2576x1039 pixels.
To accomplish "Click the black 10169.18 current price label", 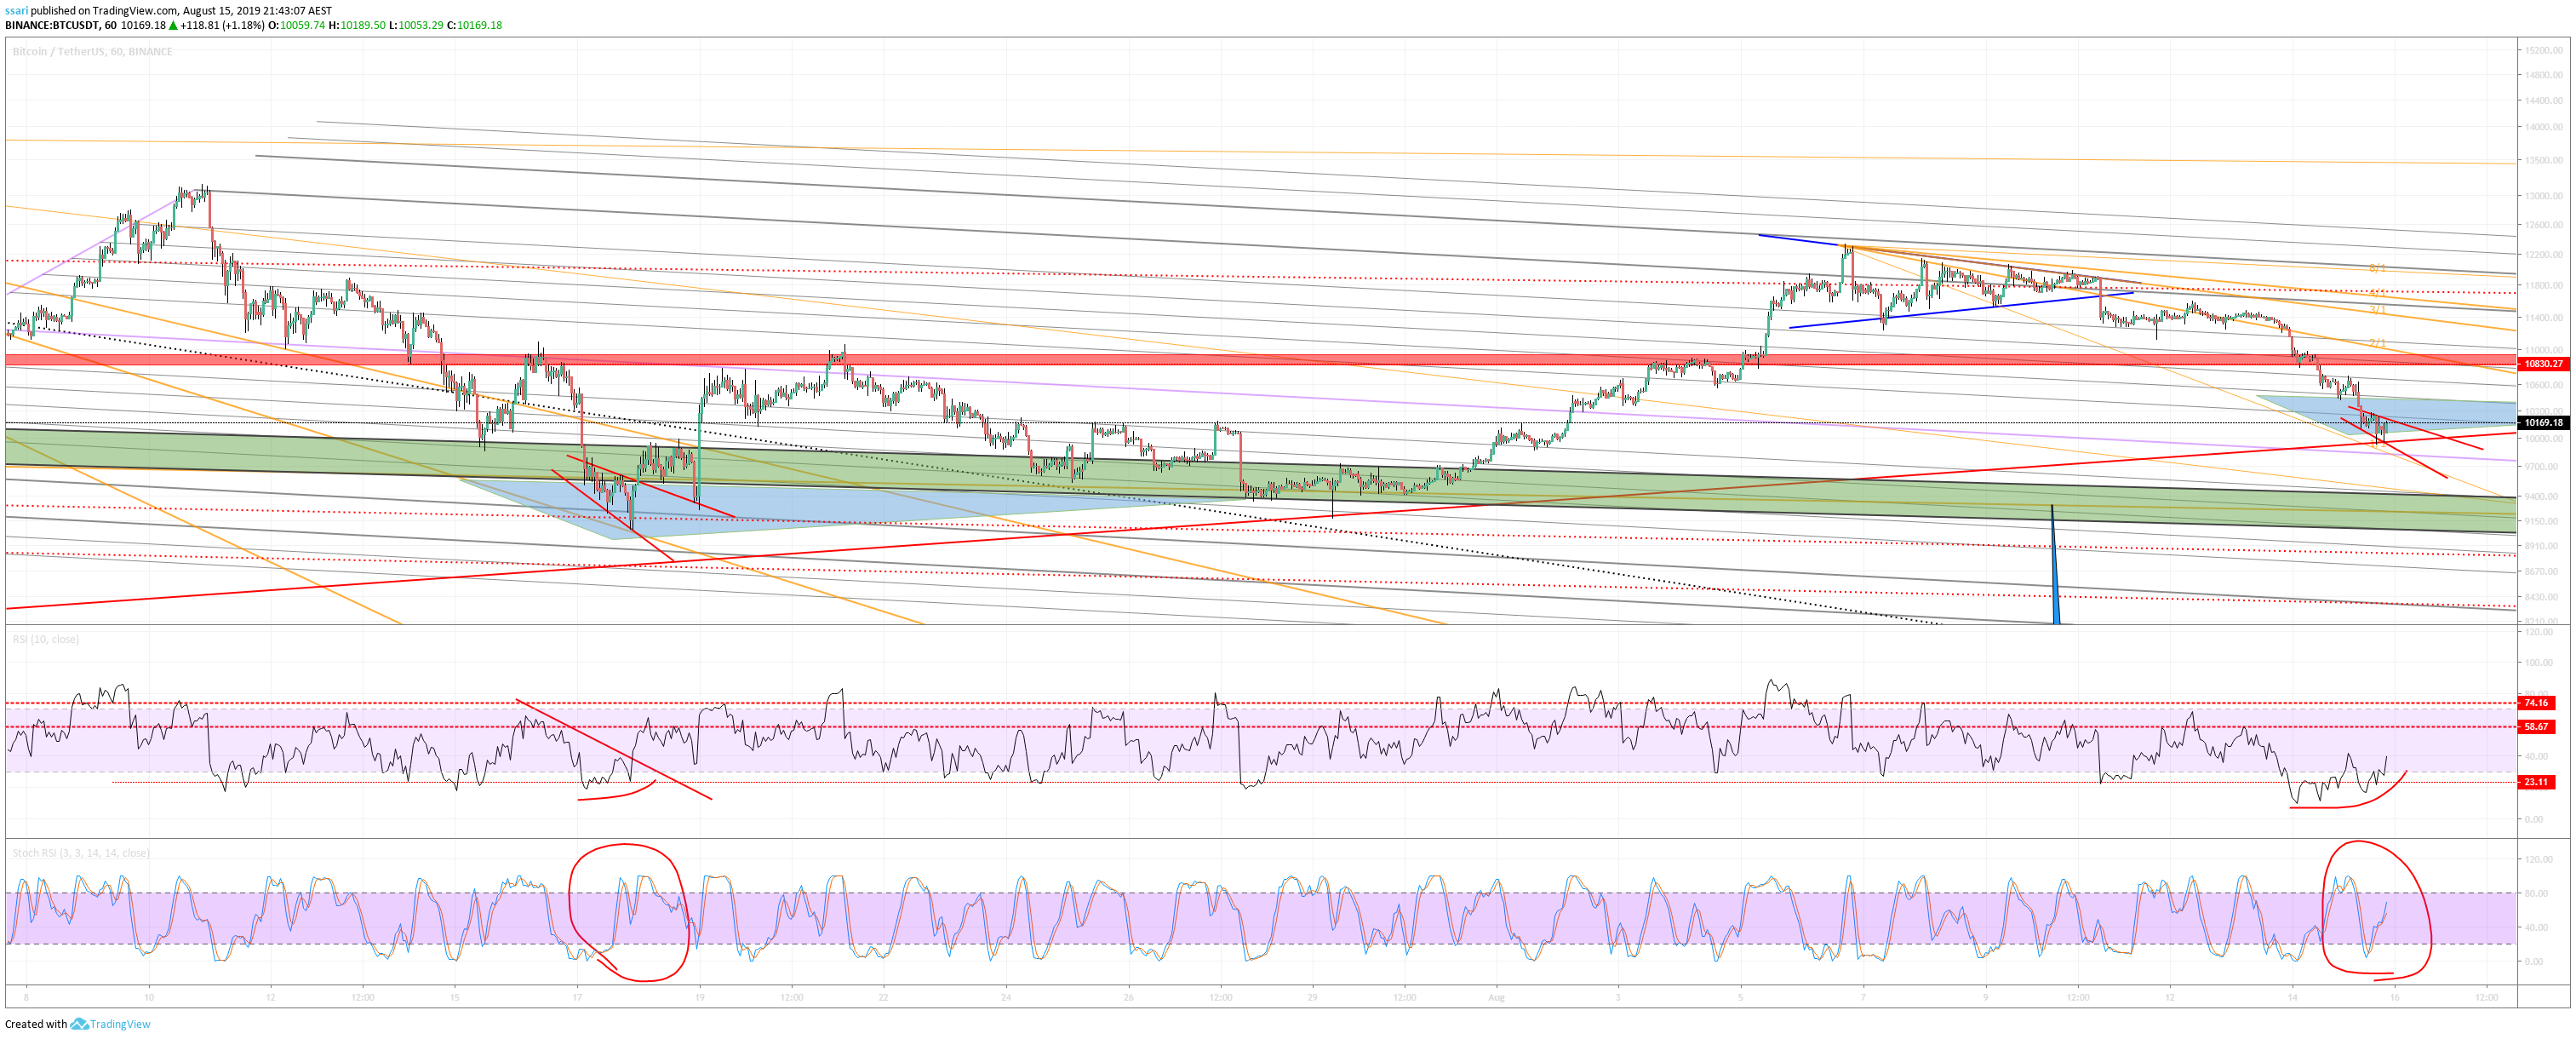I will tap(2543, 423).
